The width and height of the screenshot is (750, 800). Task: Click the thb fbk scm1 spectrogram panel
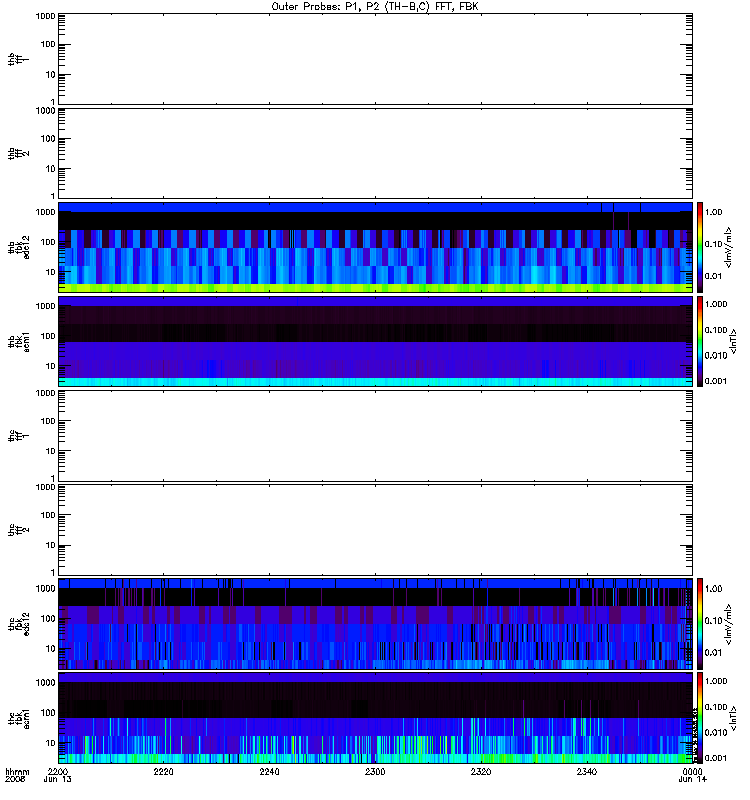(376, 341)
